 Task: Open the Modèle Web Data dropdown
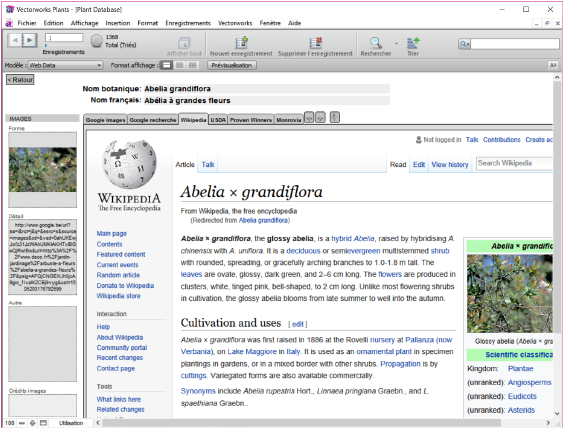[x=65, y=65]
